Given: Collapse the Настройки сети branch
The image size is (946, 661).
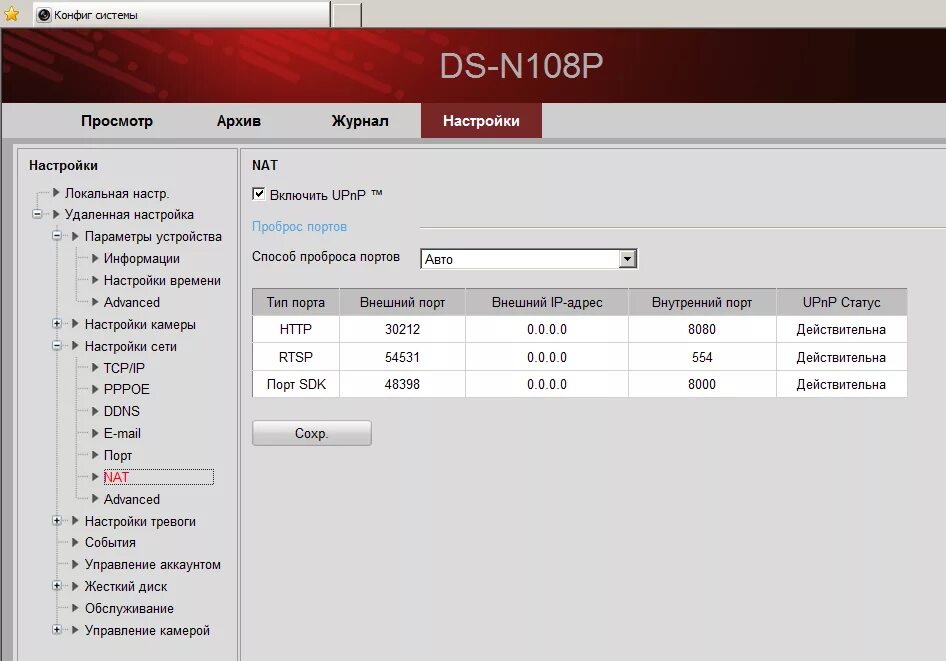Looking at the screenshot, I should (x=57, y=346).
